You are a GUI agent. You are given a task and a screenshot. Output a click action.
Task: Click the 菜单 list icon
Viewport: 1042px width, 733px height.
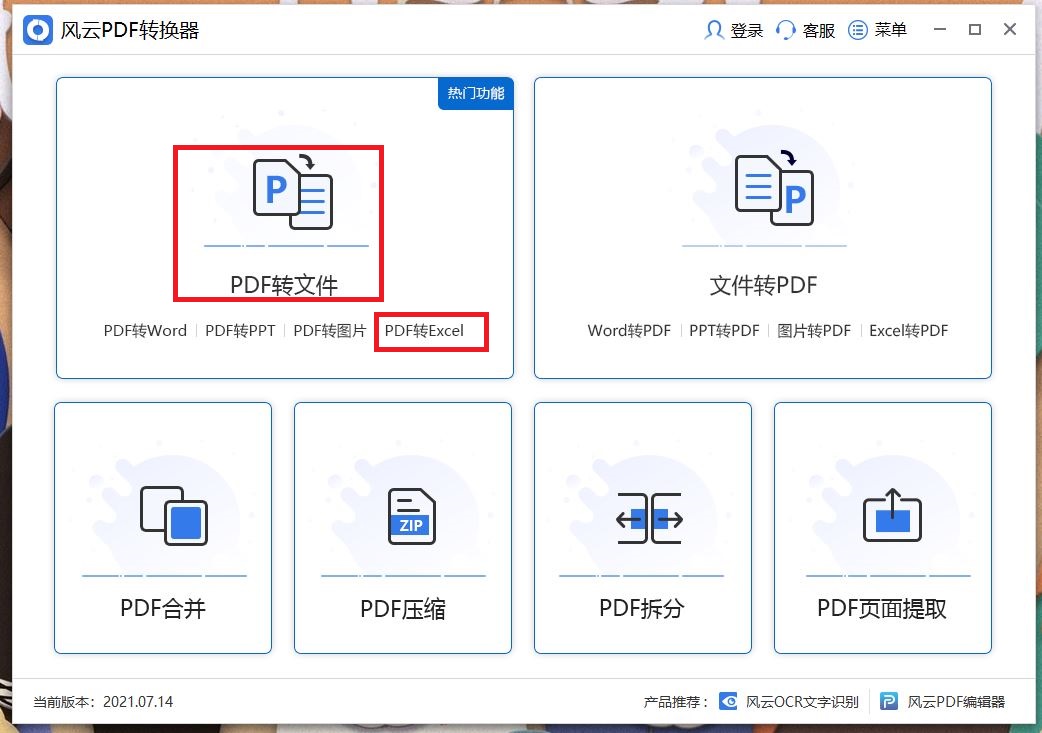point(858,30)
